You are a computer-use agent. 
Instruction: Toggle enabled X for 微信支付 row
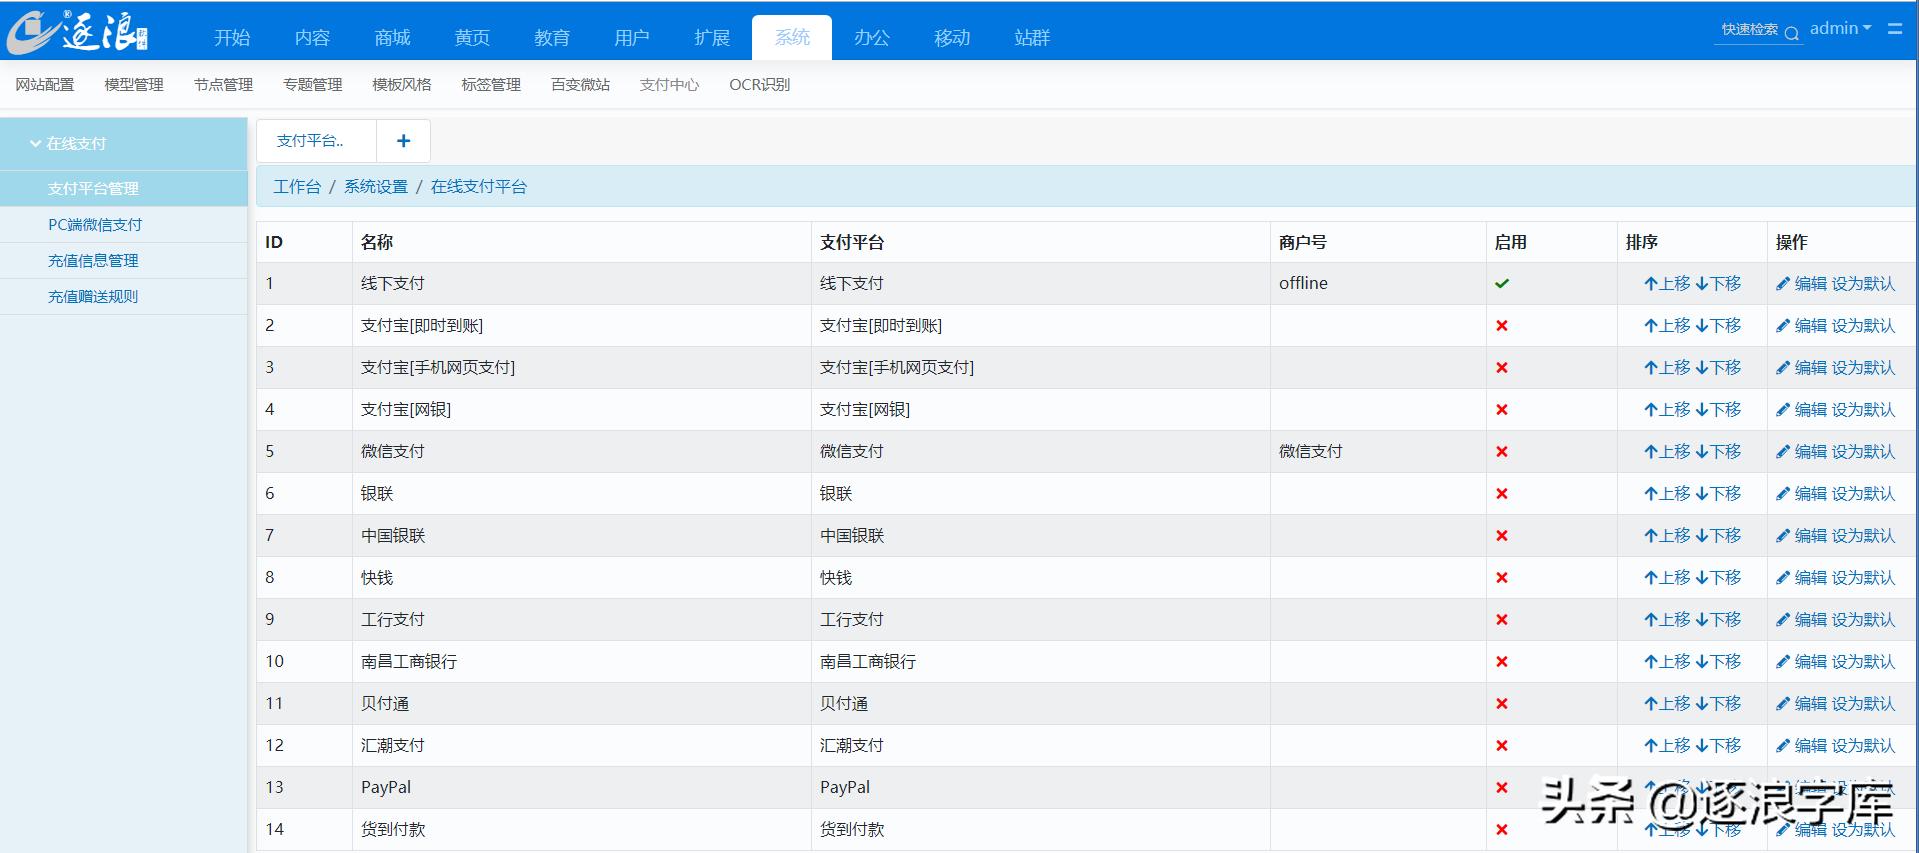1502,452
